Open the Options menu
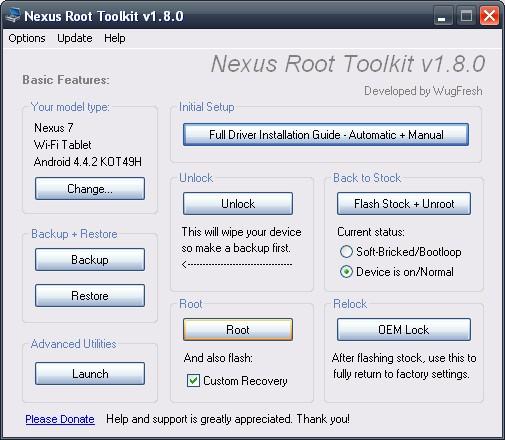 [x=27, y=38]
